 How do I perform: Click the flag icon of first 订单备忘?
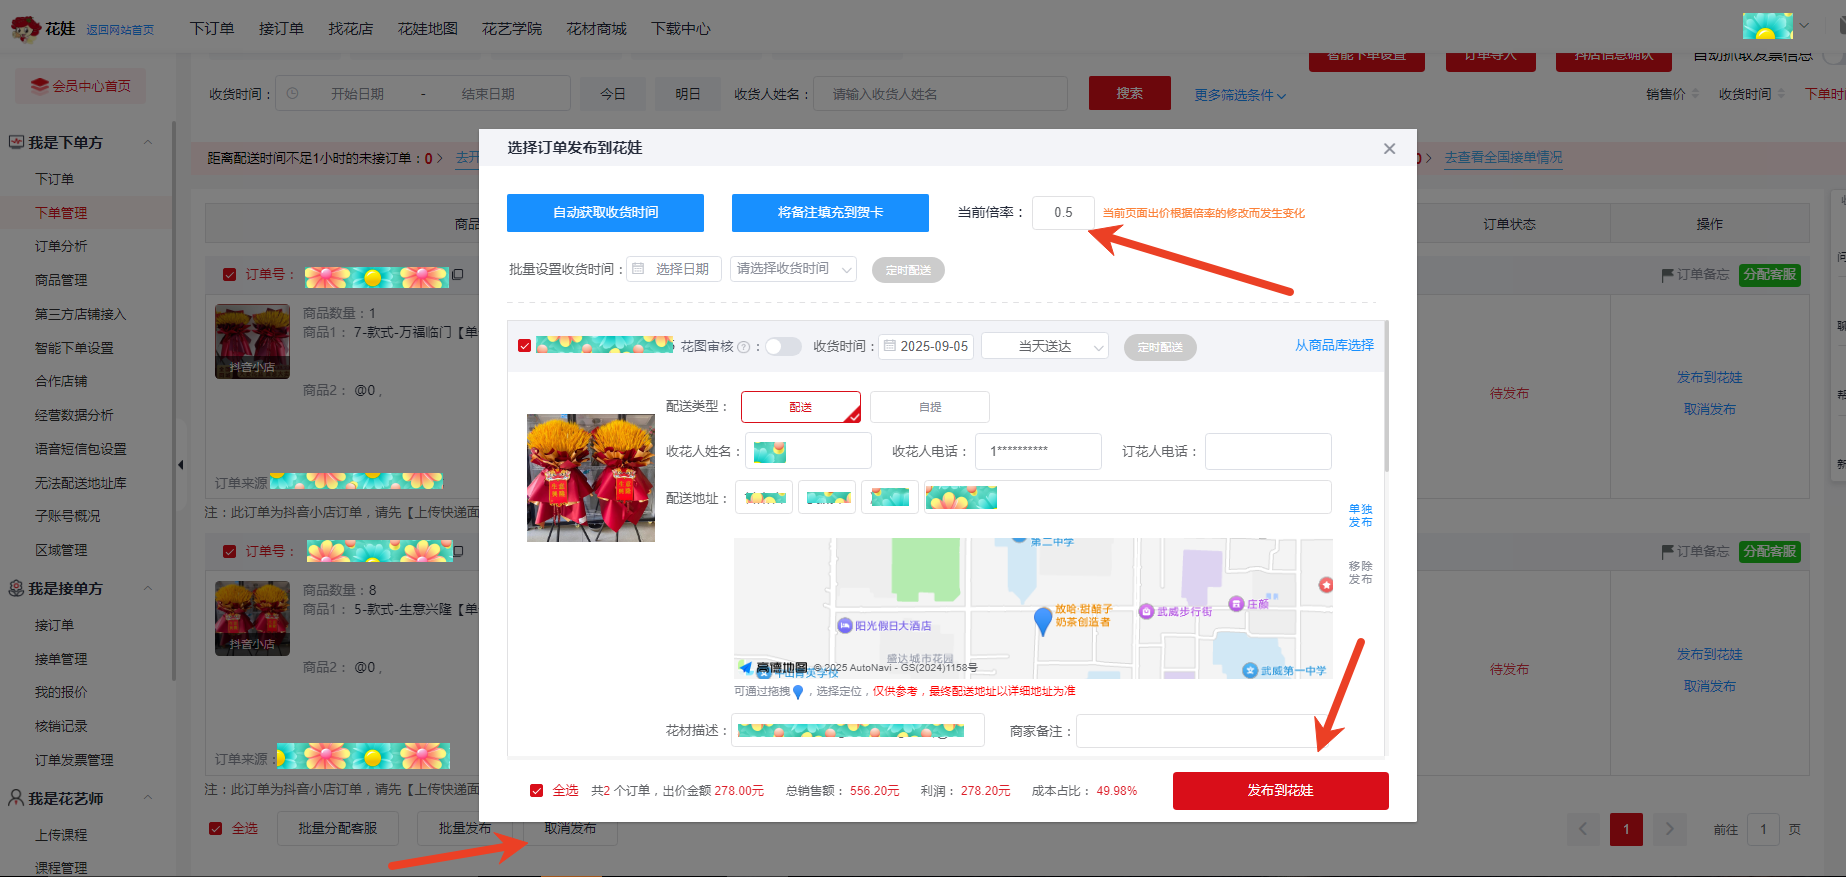[1667, 274]
